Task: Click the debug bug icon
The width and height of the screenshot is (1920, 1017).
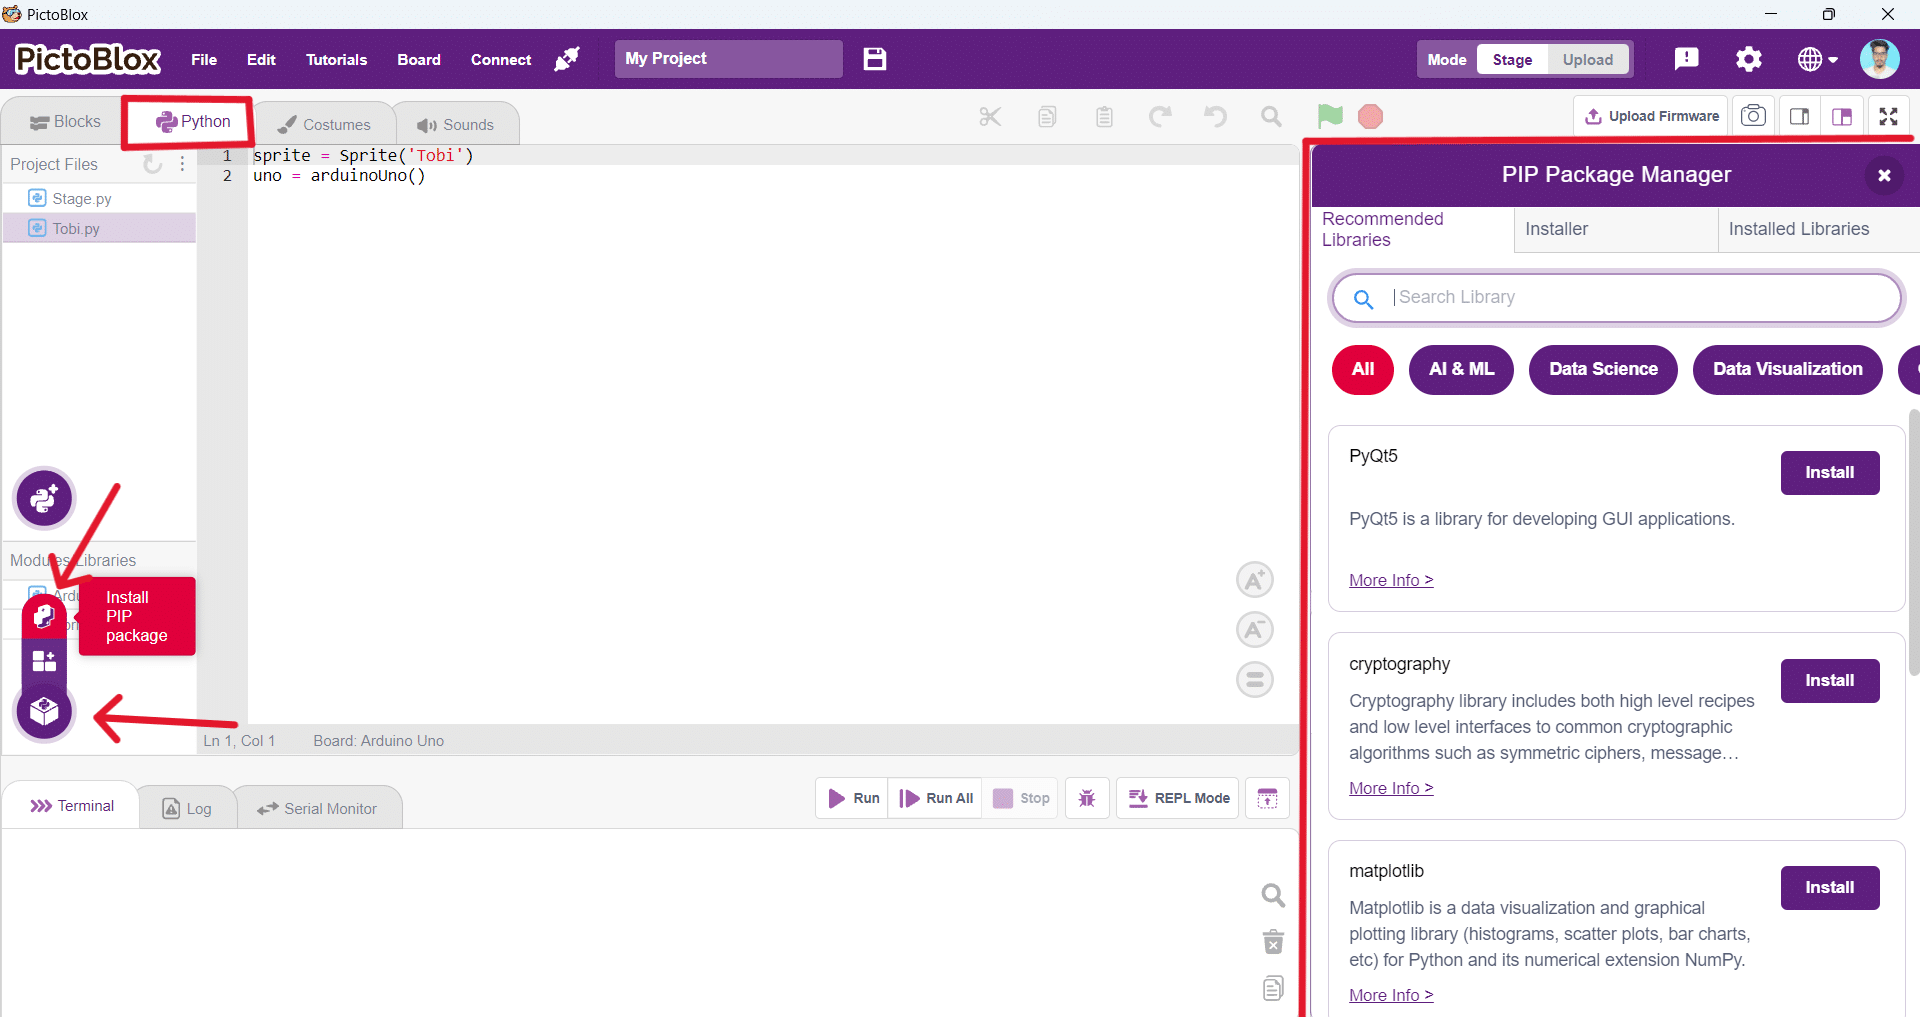Action: (1087, 798)
